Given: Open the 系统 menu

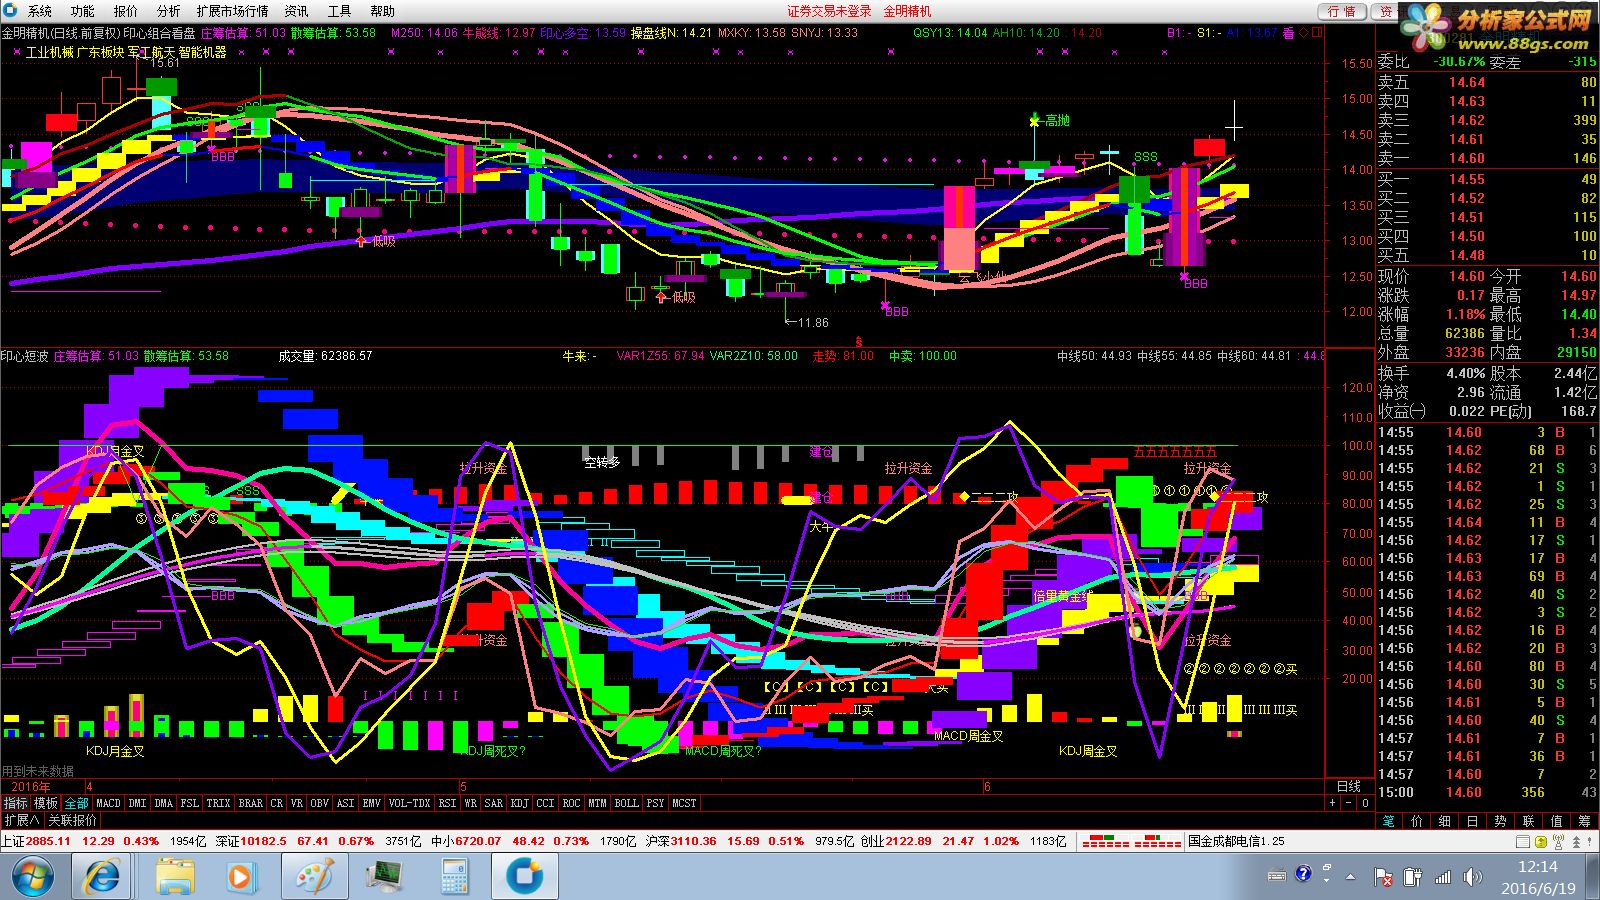Looking at the screenshot, I should pyautogui.click(x=40, y=11).
